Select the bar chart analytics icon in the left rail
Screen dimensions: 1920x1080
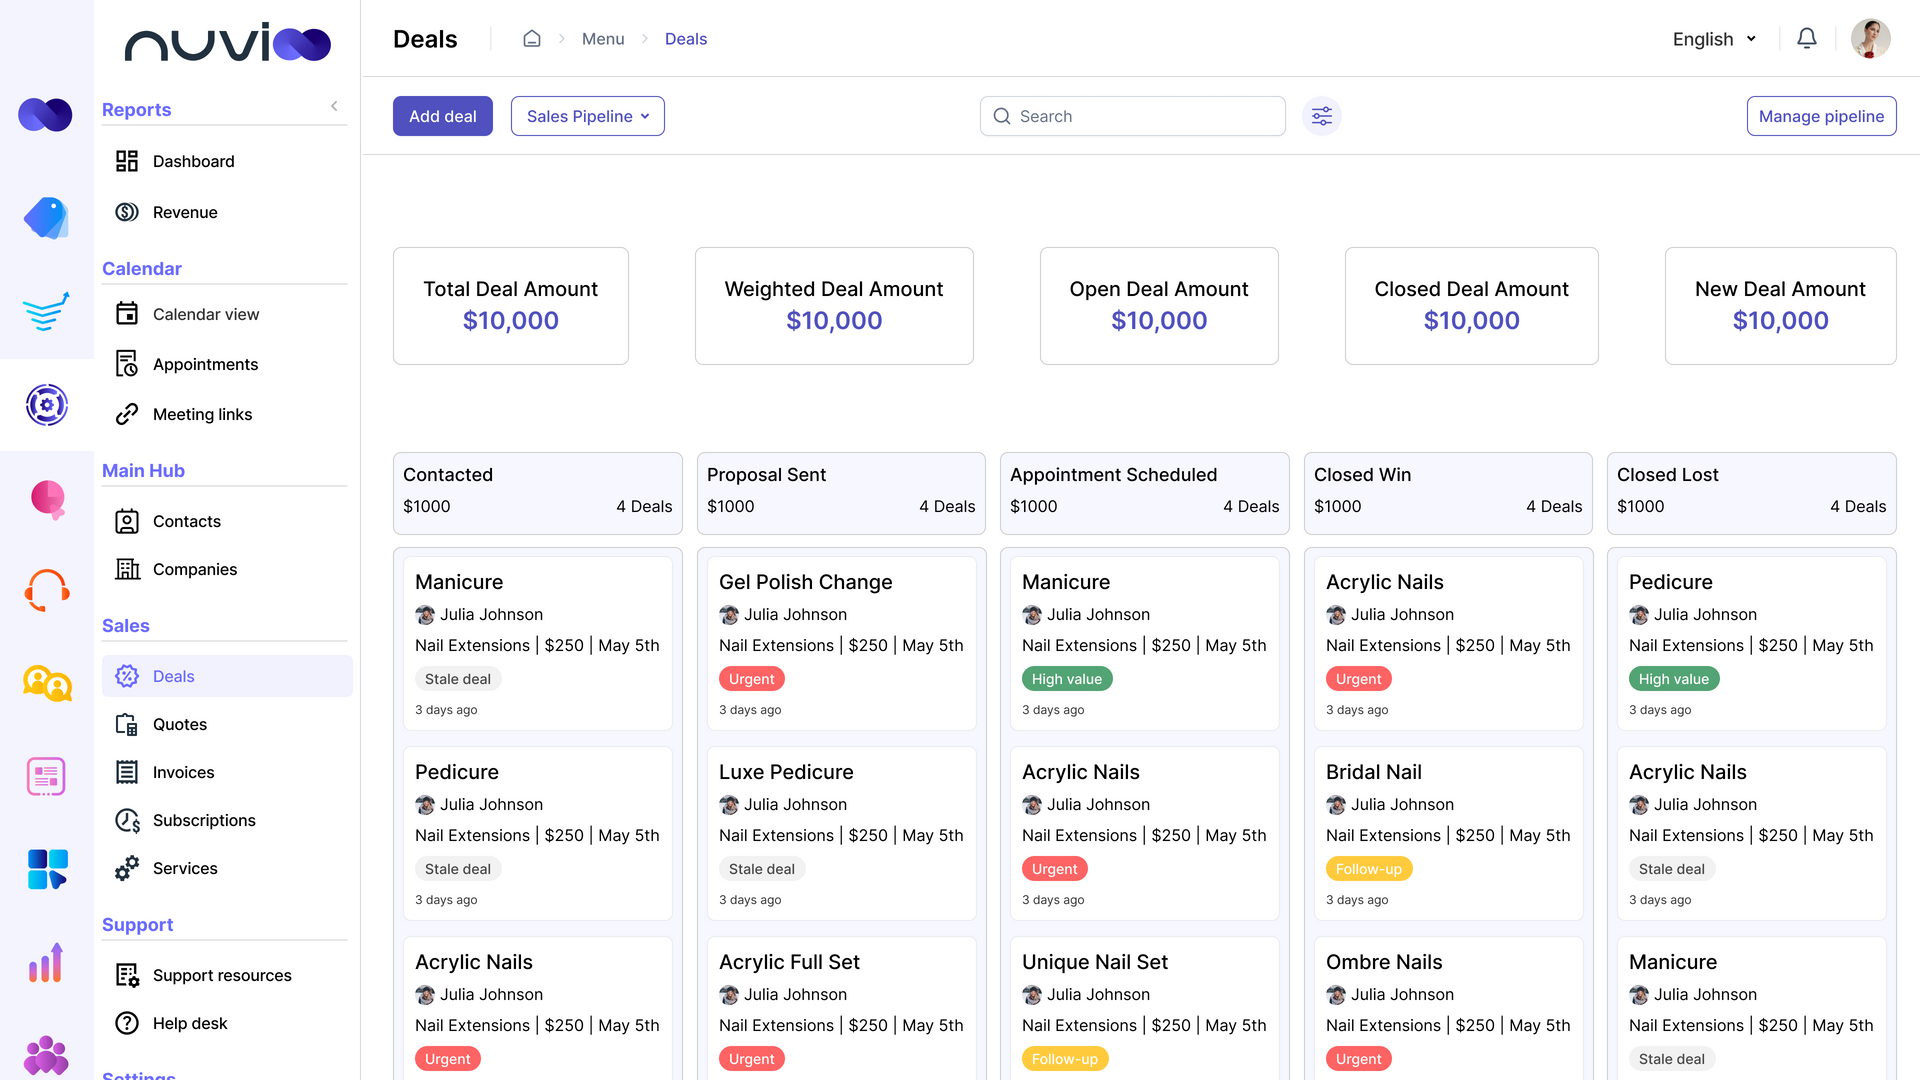[46, 963]
